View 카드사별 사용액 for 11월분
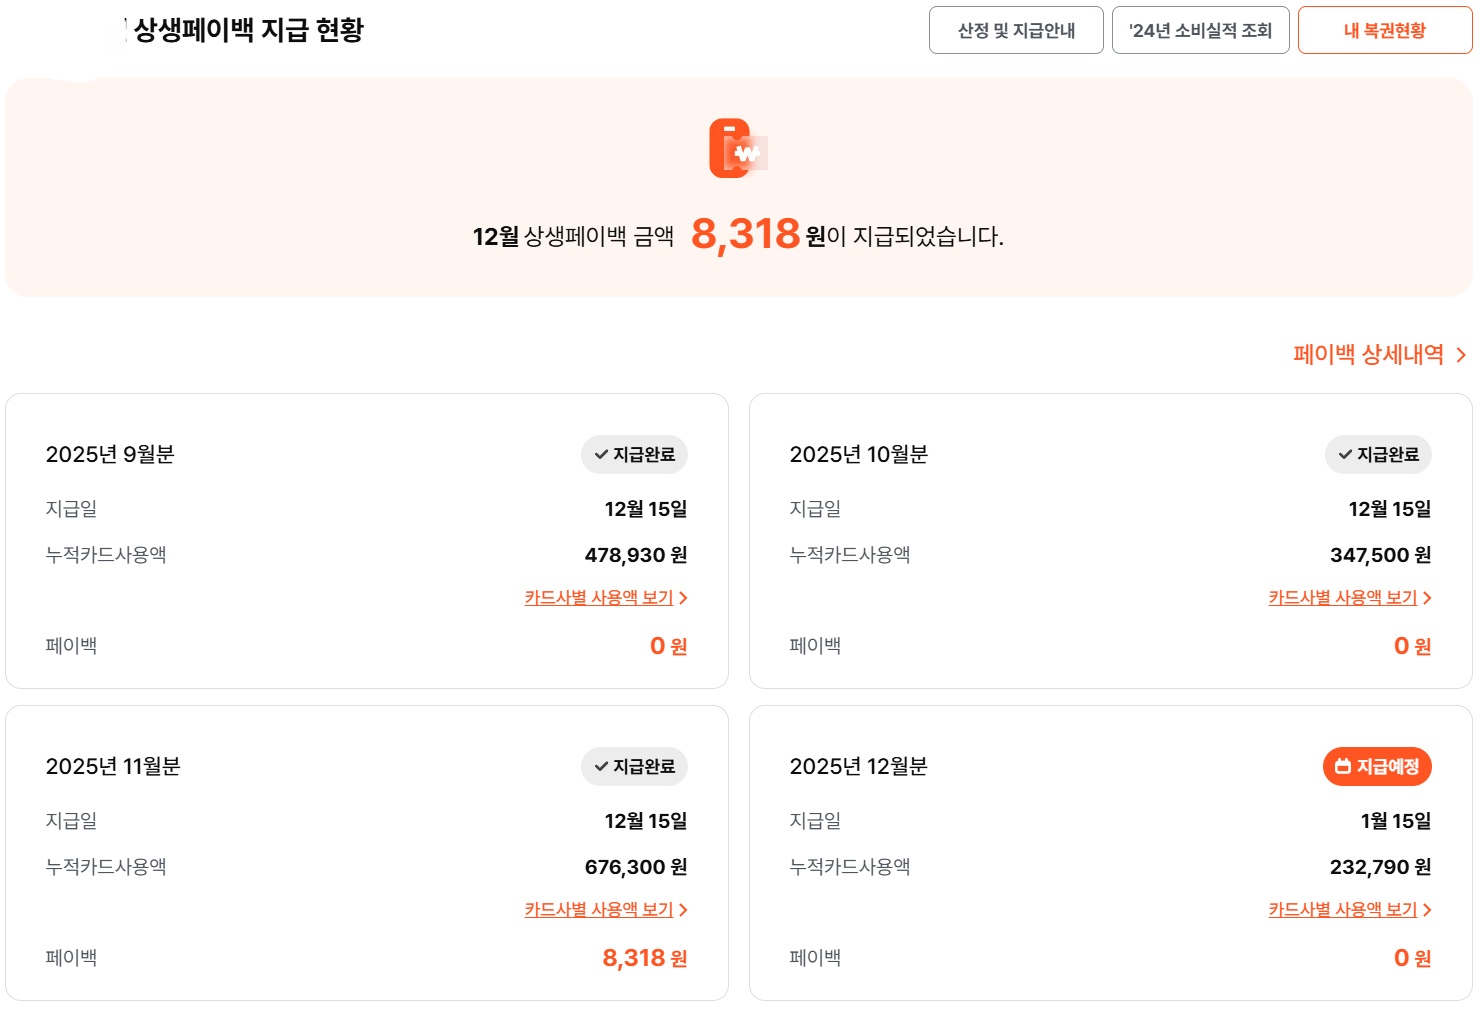The image size is (1480, 1011). coord(599,910)
